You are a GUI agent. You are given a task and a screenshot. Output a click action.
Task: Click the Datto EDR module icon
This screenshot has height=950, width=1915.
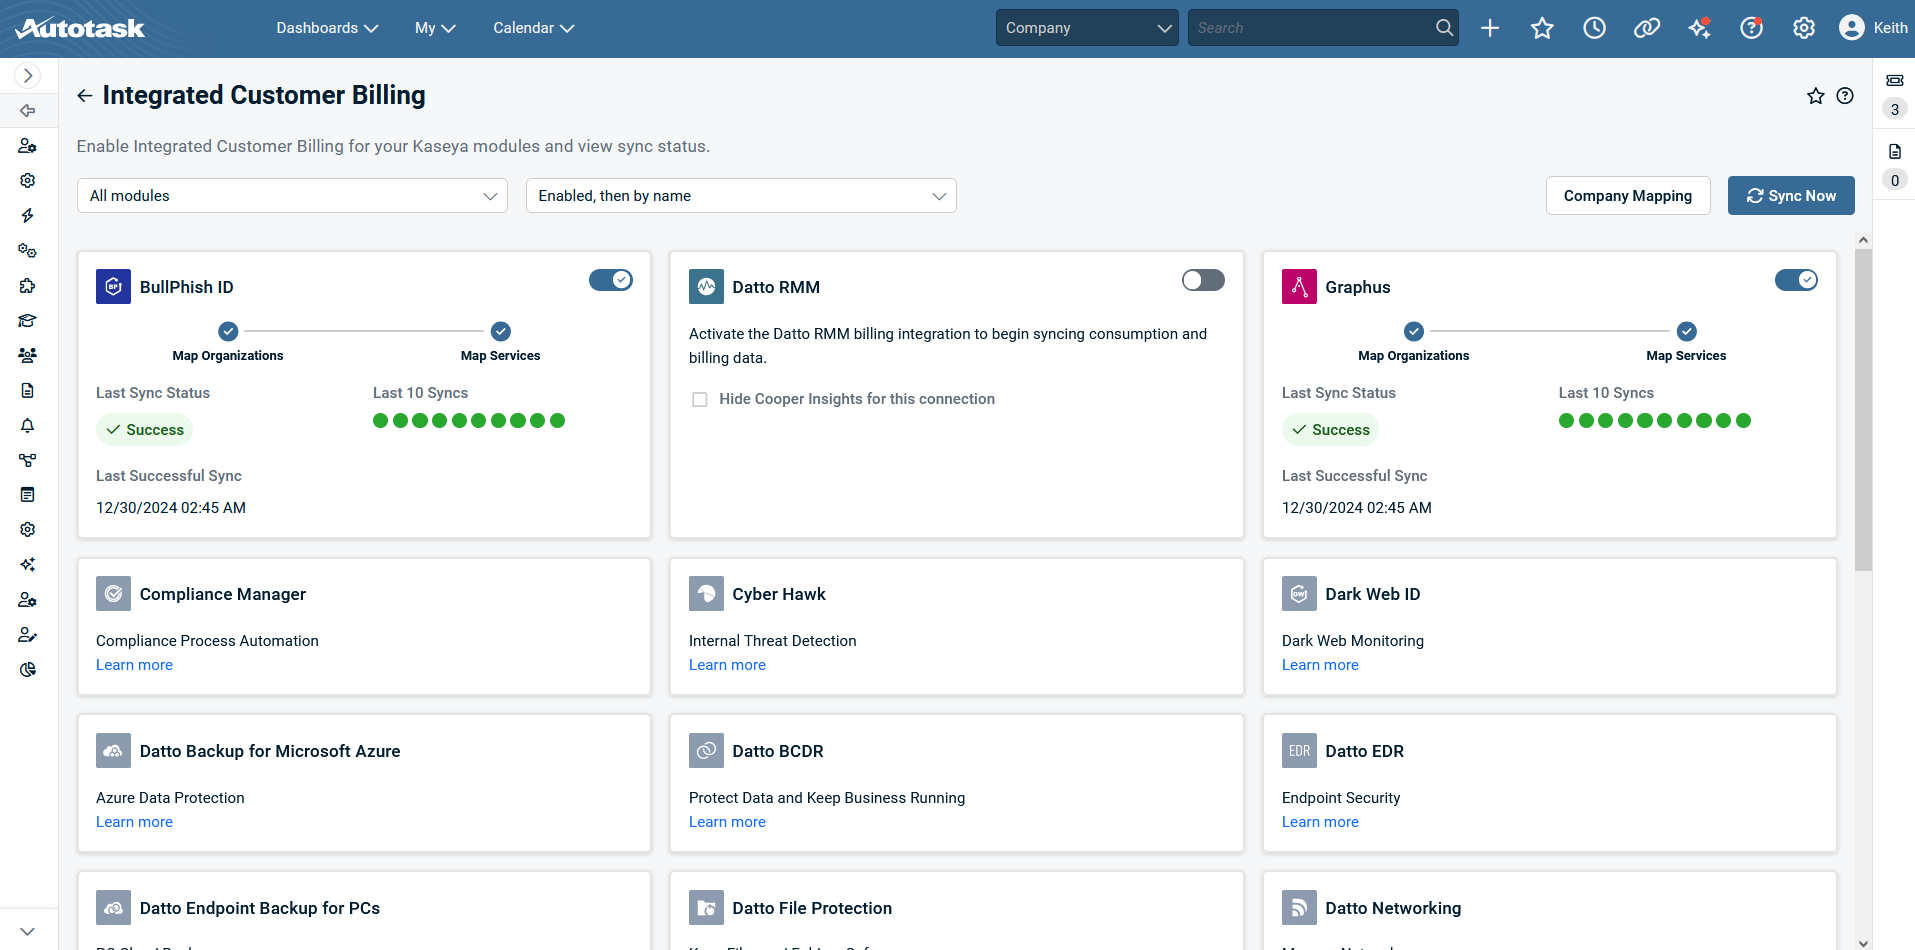(x=1299, y=751)
